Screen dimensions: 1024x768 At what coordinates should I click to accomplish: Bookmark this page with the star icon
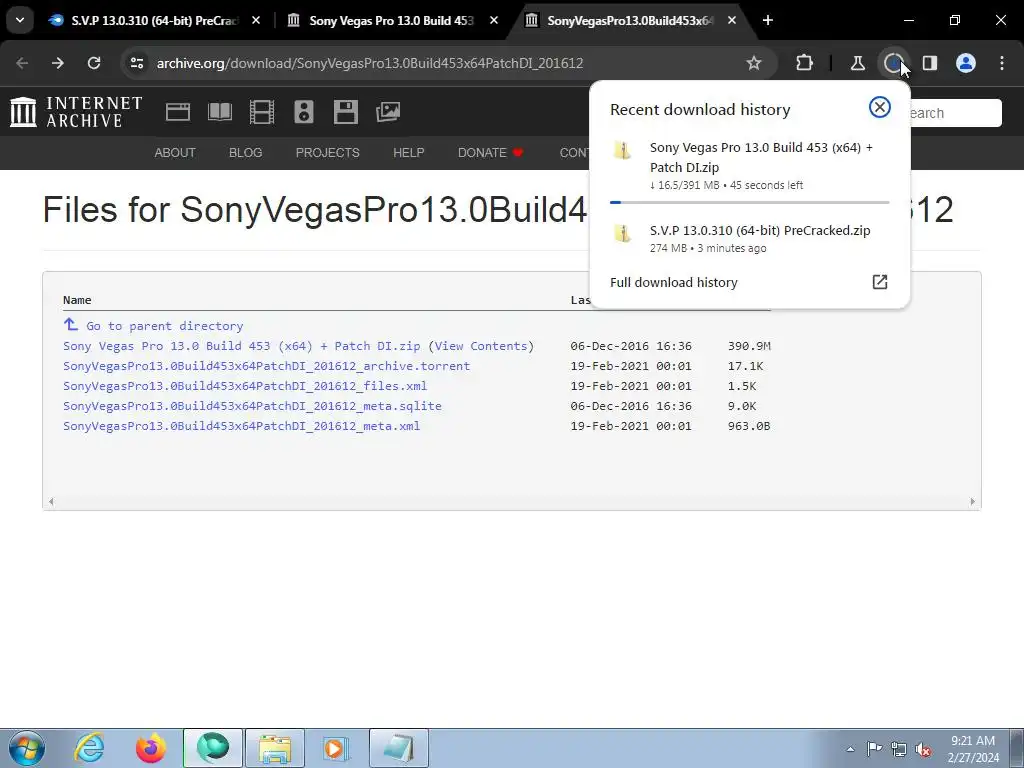tap(754, 63)
